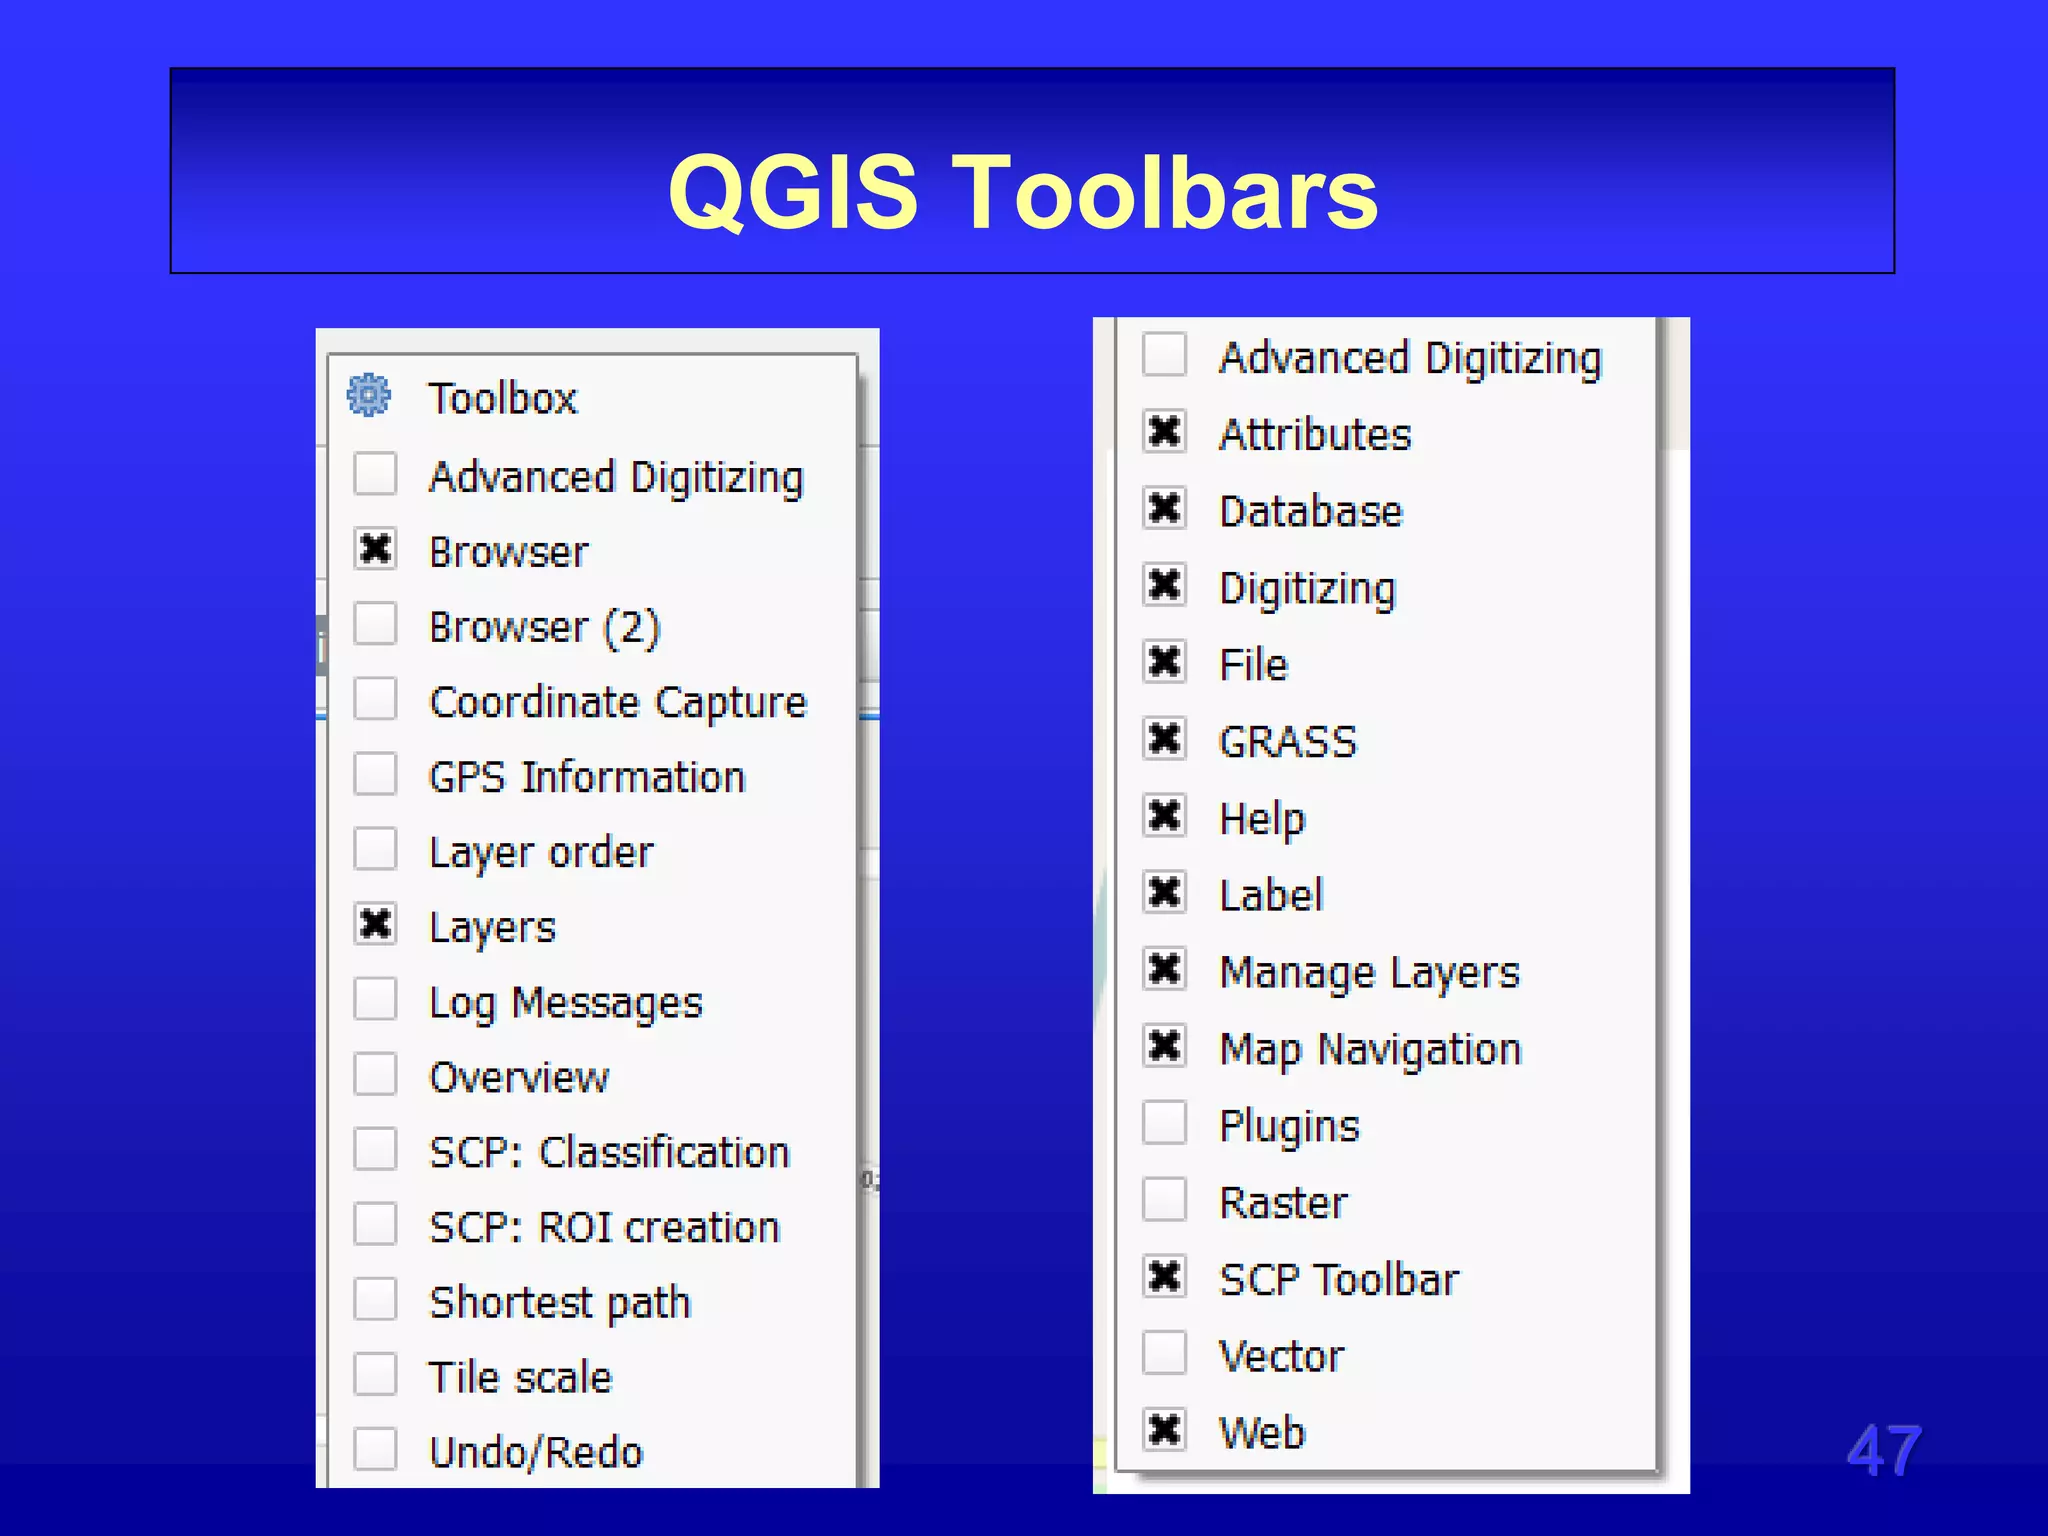Click the Toolbox gear icon
The width and height of the screenshot is (2048, 1536).
point(369,395)
